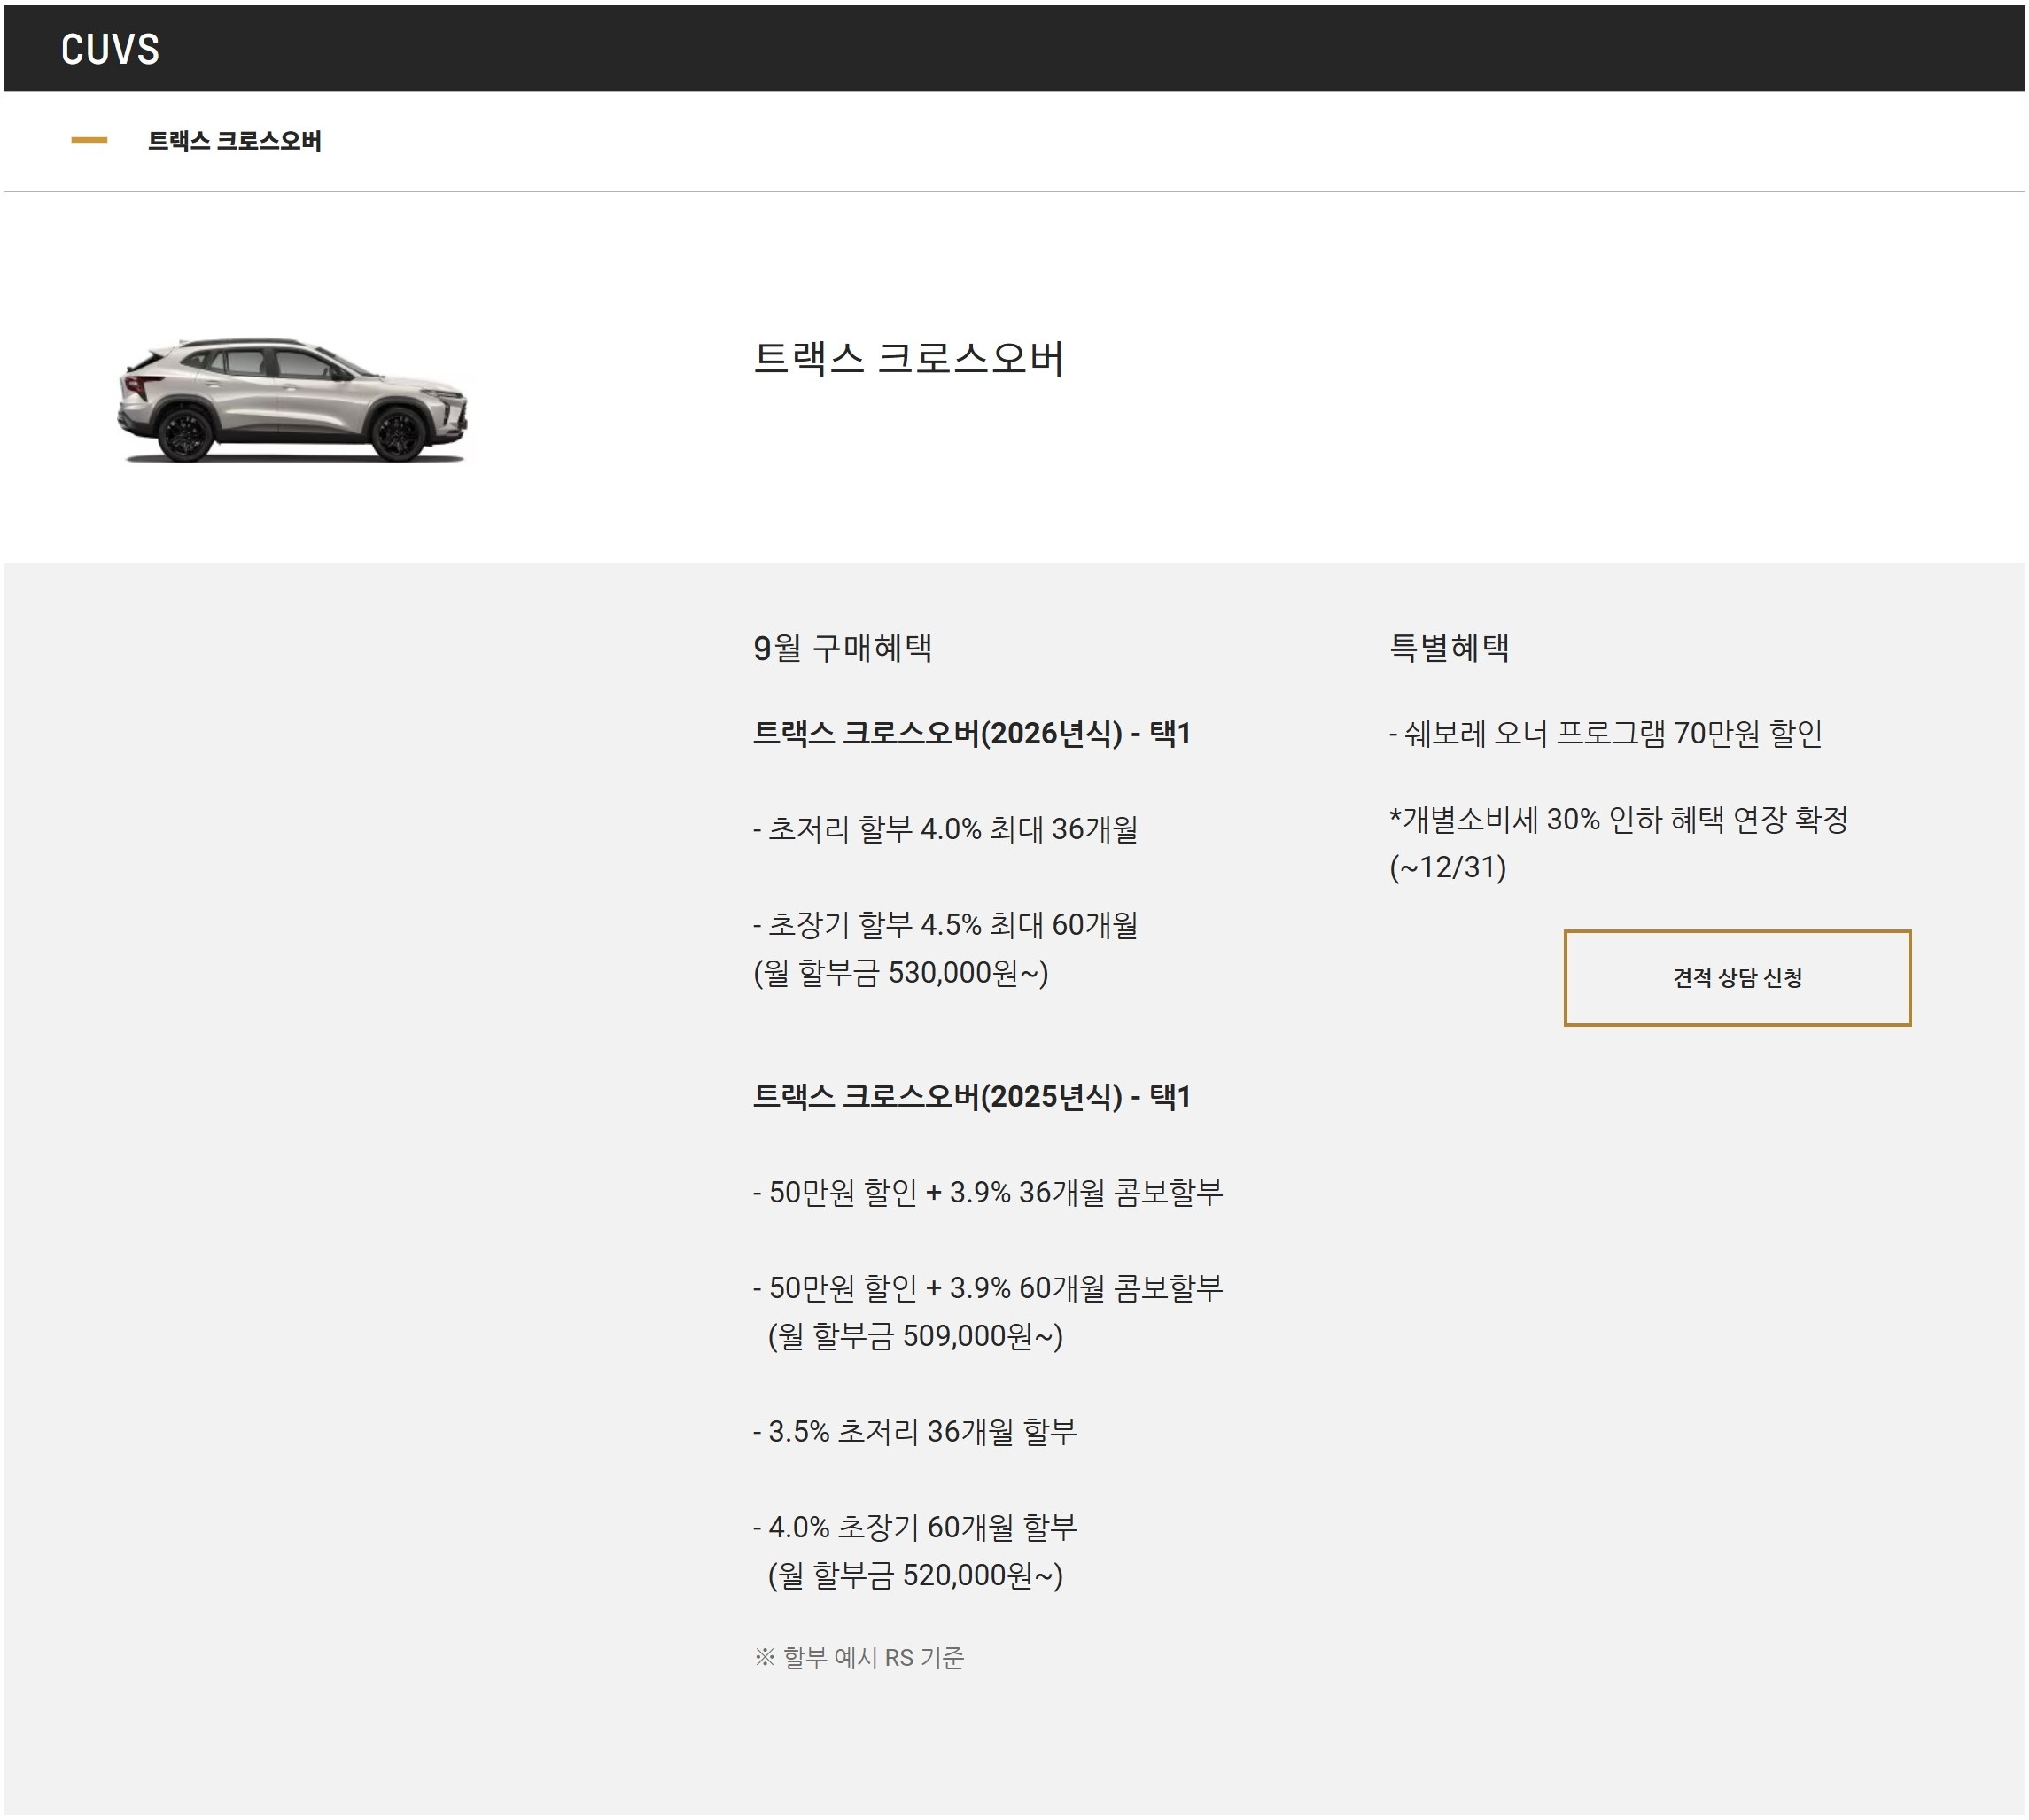
Task: Click the 2025년식 택1 subheading
Action: [x=971, y=1096]
